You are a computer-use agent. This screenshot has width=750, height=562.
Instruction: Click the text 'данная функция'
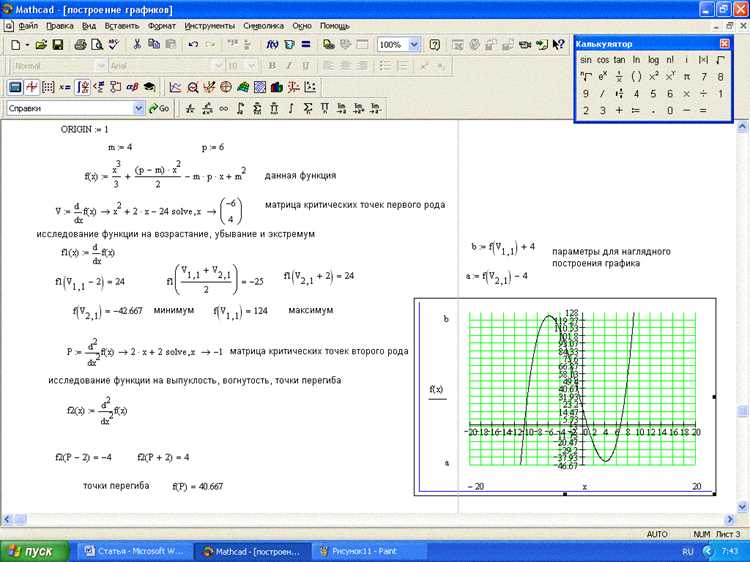coord(300,176)
